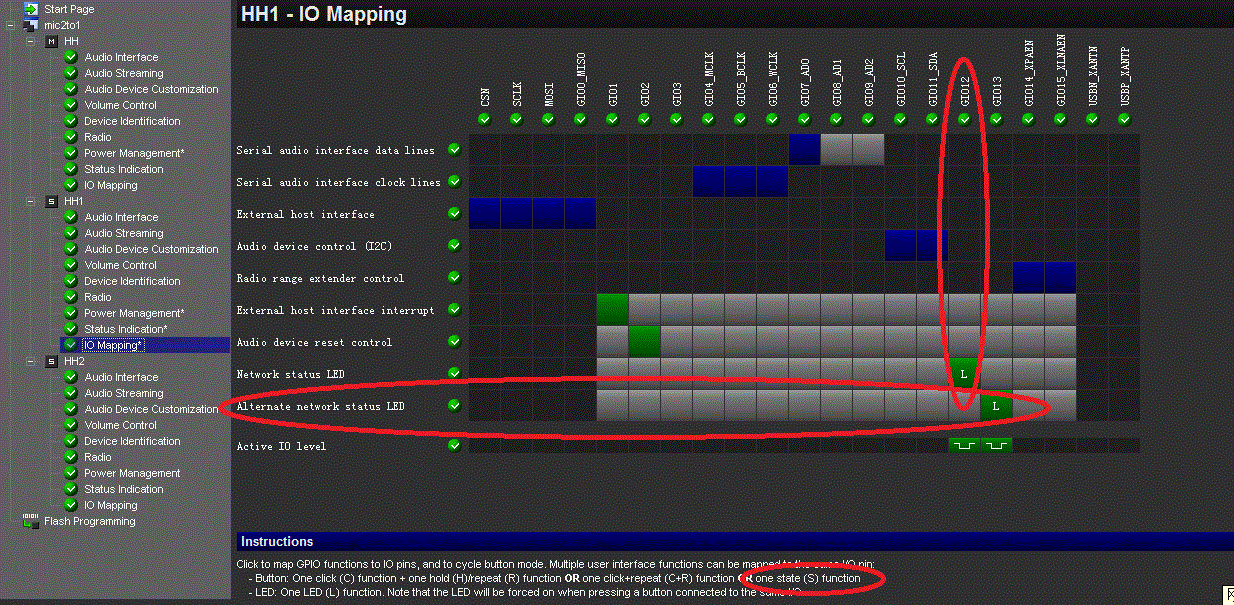Click the green check under MOSI column

(x=548, y=119)
